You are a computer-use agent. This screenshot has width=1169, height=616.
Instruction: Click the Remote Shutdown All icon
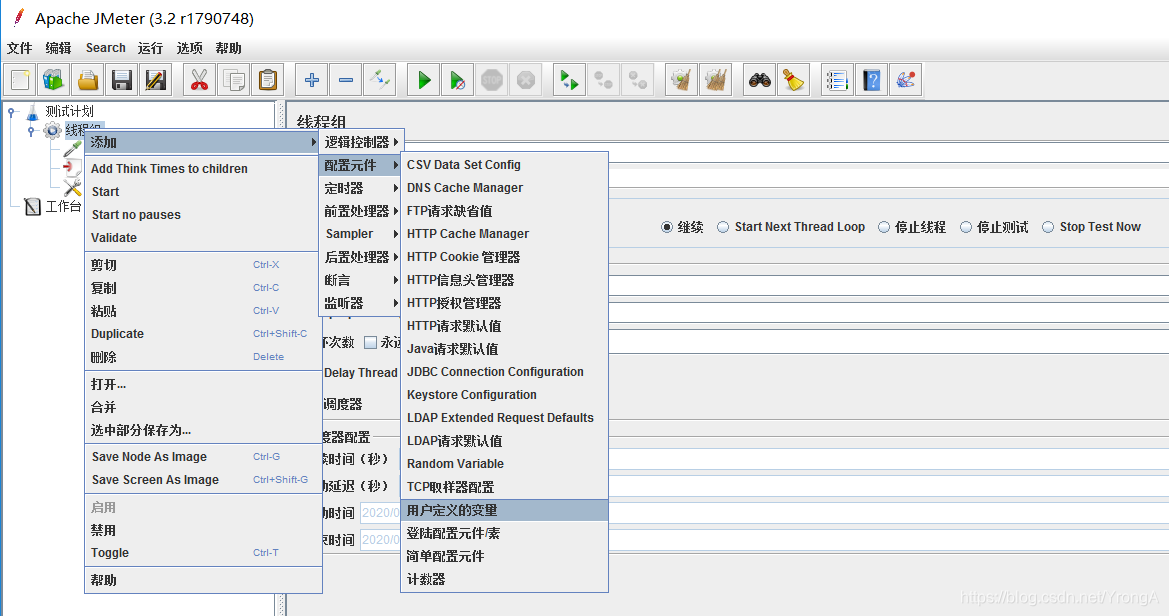tap(638, 80)
